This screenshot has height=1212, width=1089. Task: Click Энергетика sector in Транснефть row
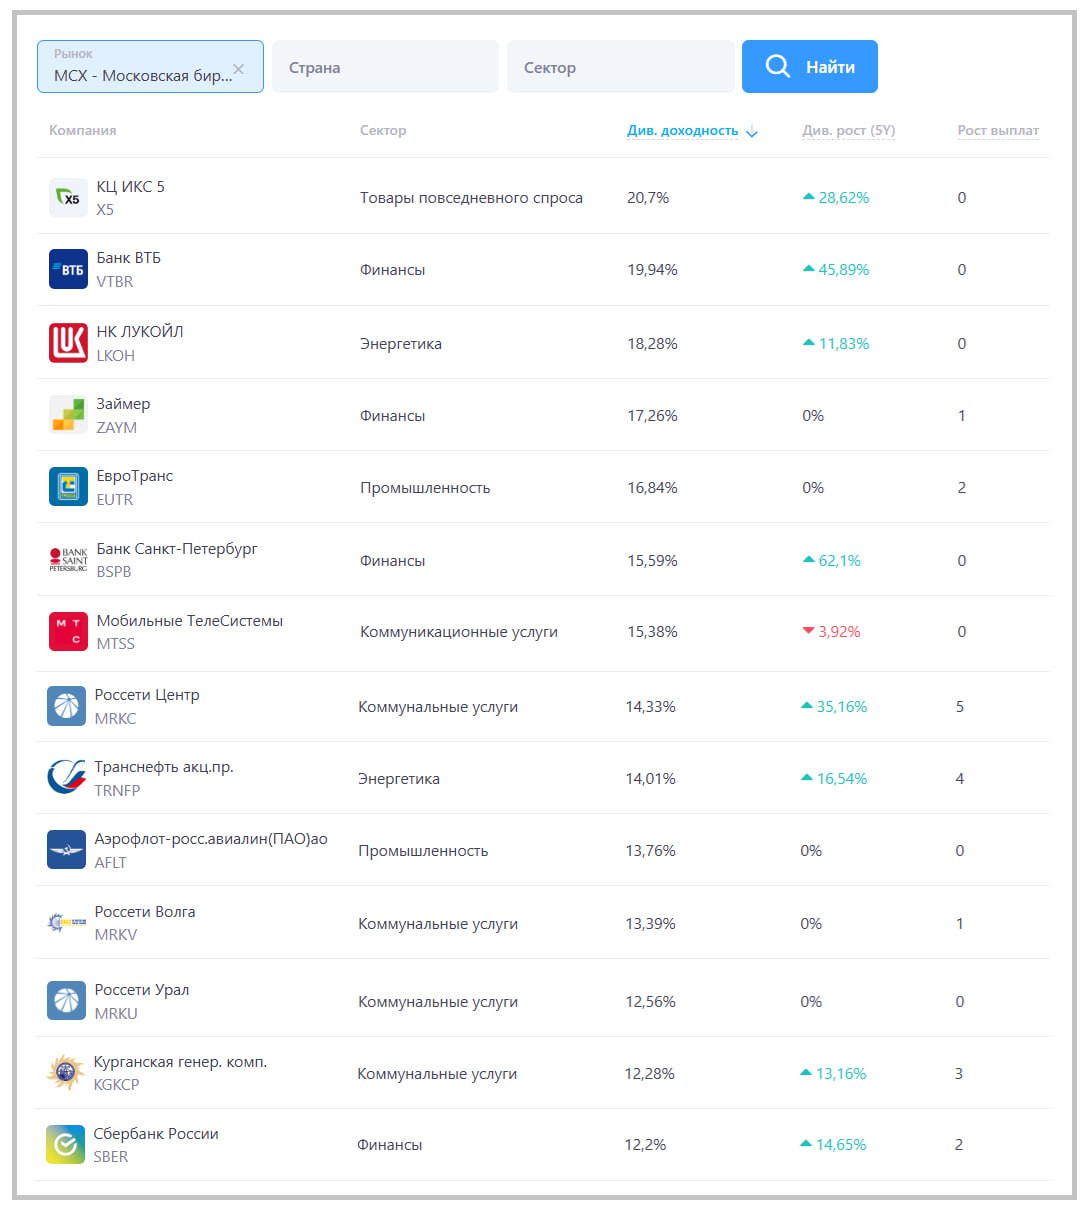(399, 779)
